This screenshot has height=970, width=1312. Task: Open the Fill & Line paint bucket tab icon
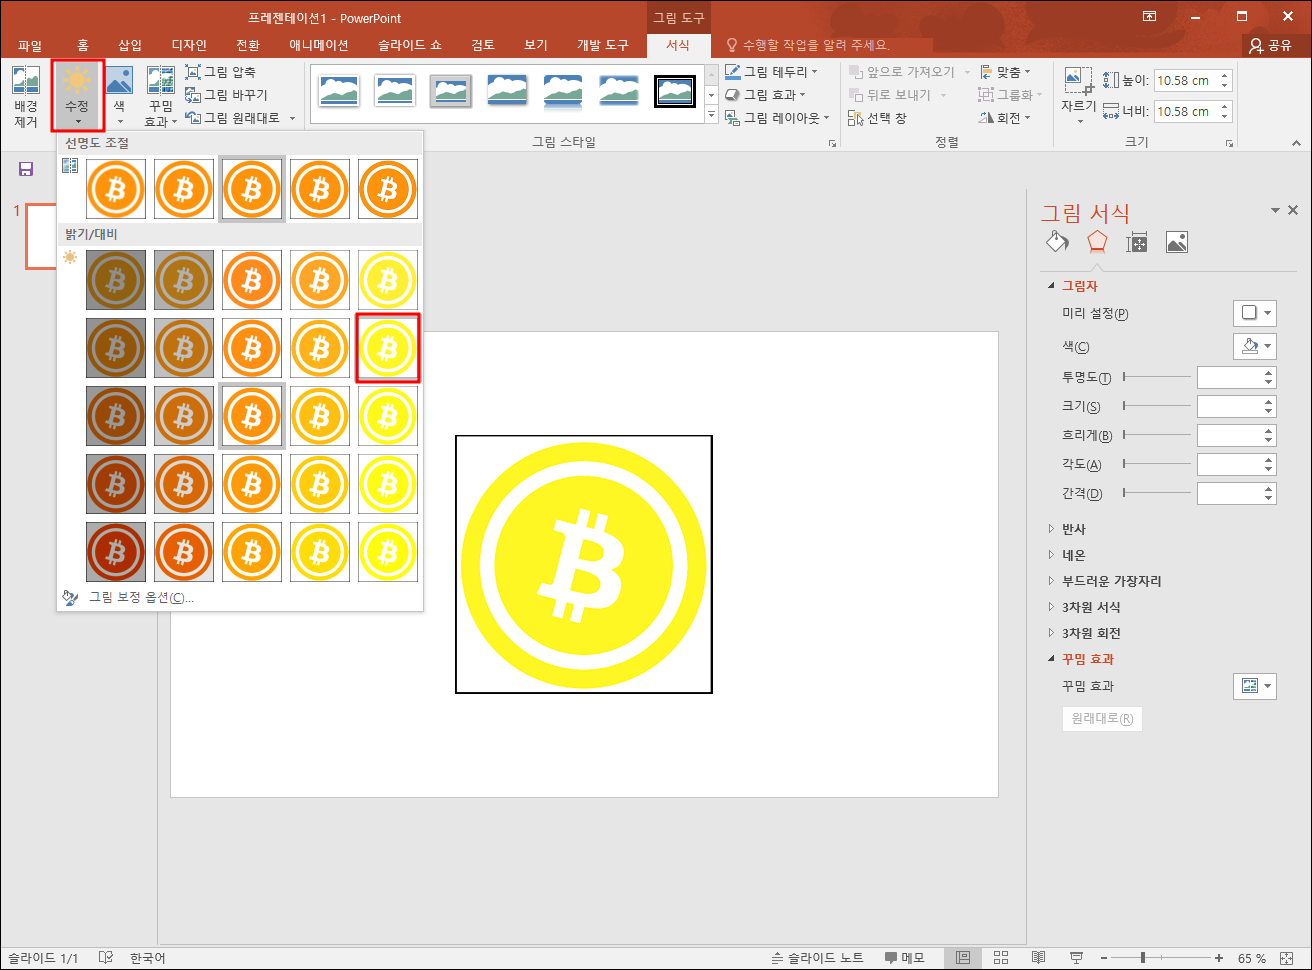click(1058, 241)
